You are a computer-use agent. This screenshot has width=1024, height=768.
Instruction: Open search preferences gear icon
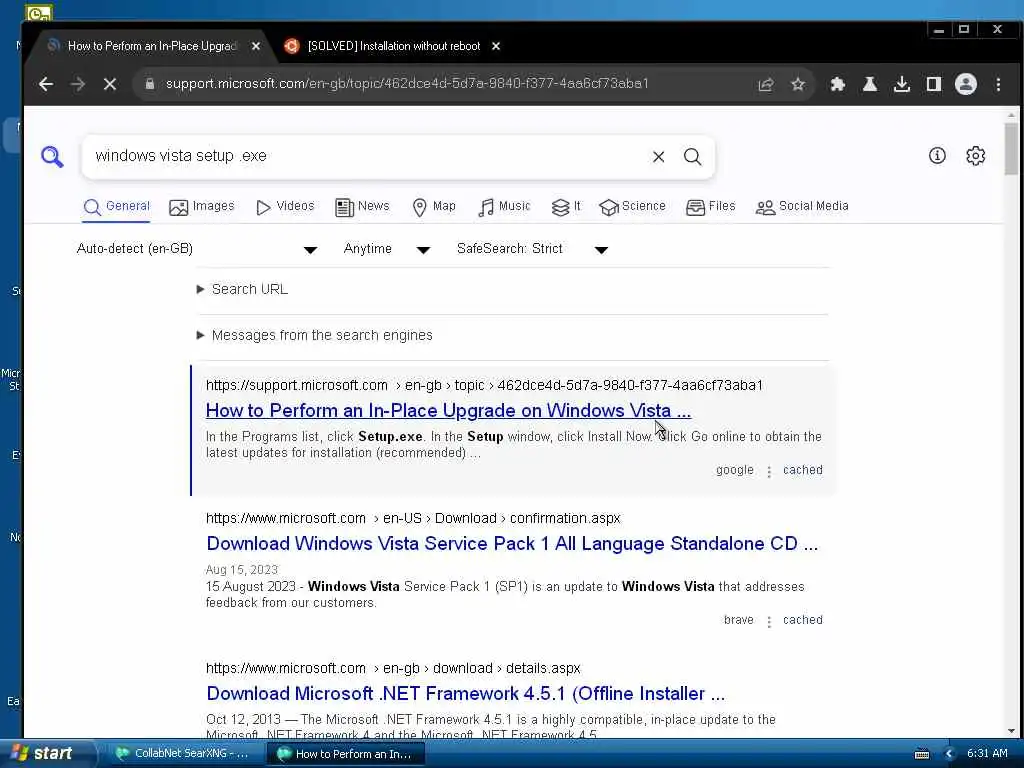pyautogui.click(x=976, y=155)
